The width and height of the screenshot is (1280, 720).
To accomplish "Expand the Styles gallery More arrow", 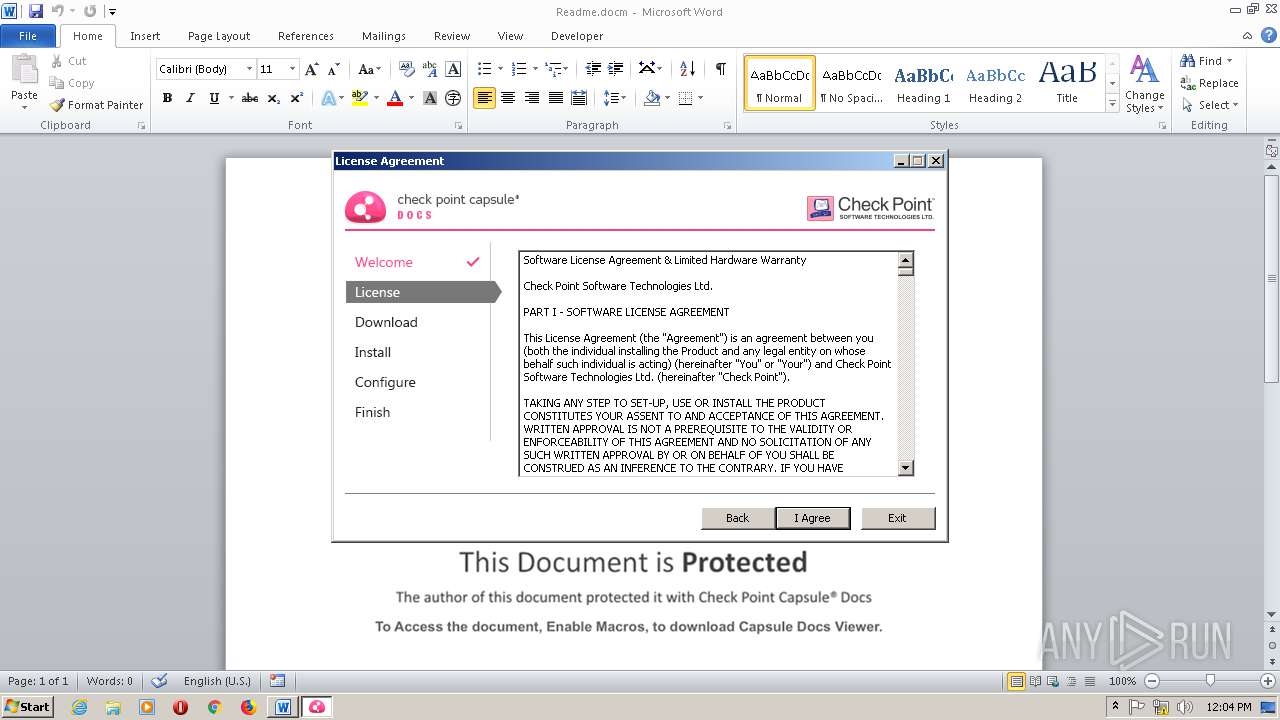I will [1112, 104].
